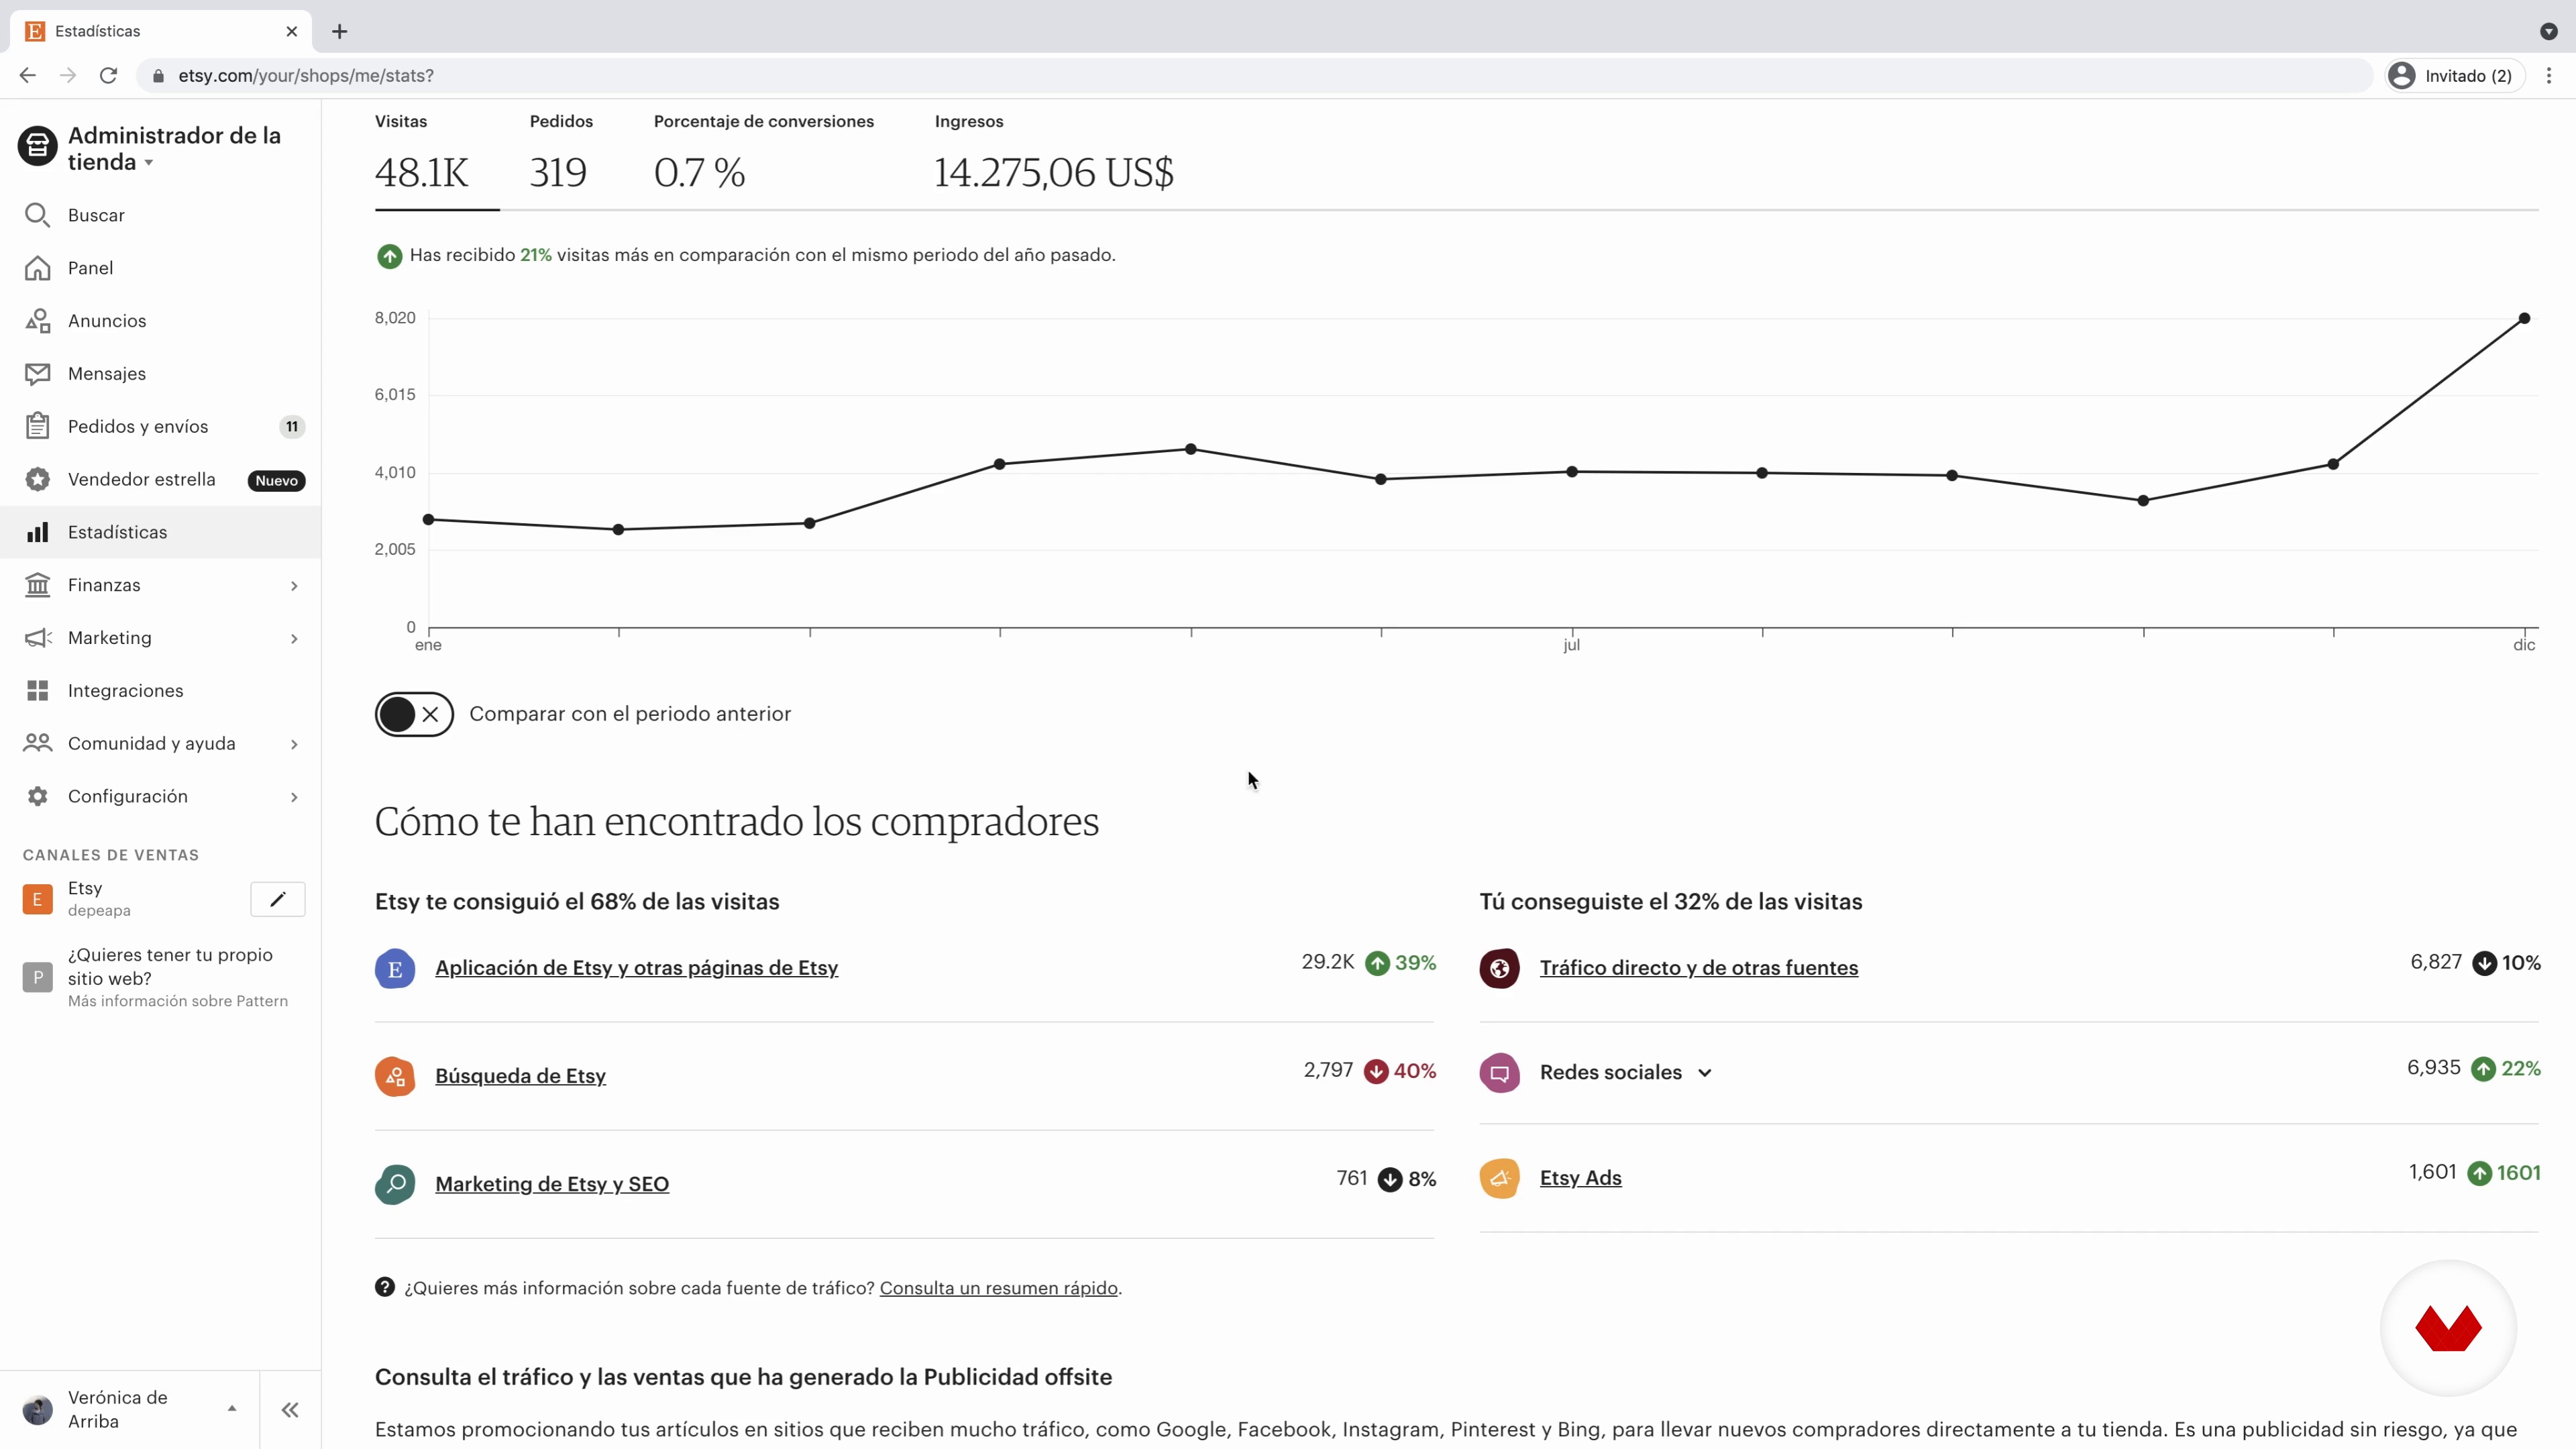Select the Estadísticas bar chart icon
This screenshot has width=2576, height=1449.
click(x=37, y=532)
